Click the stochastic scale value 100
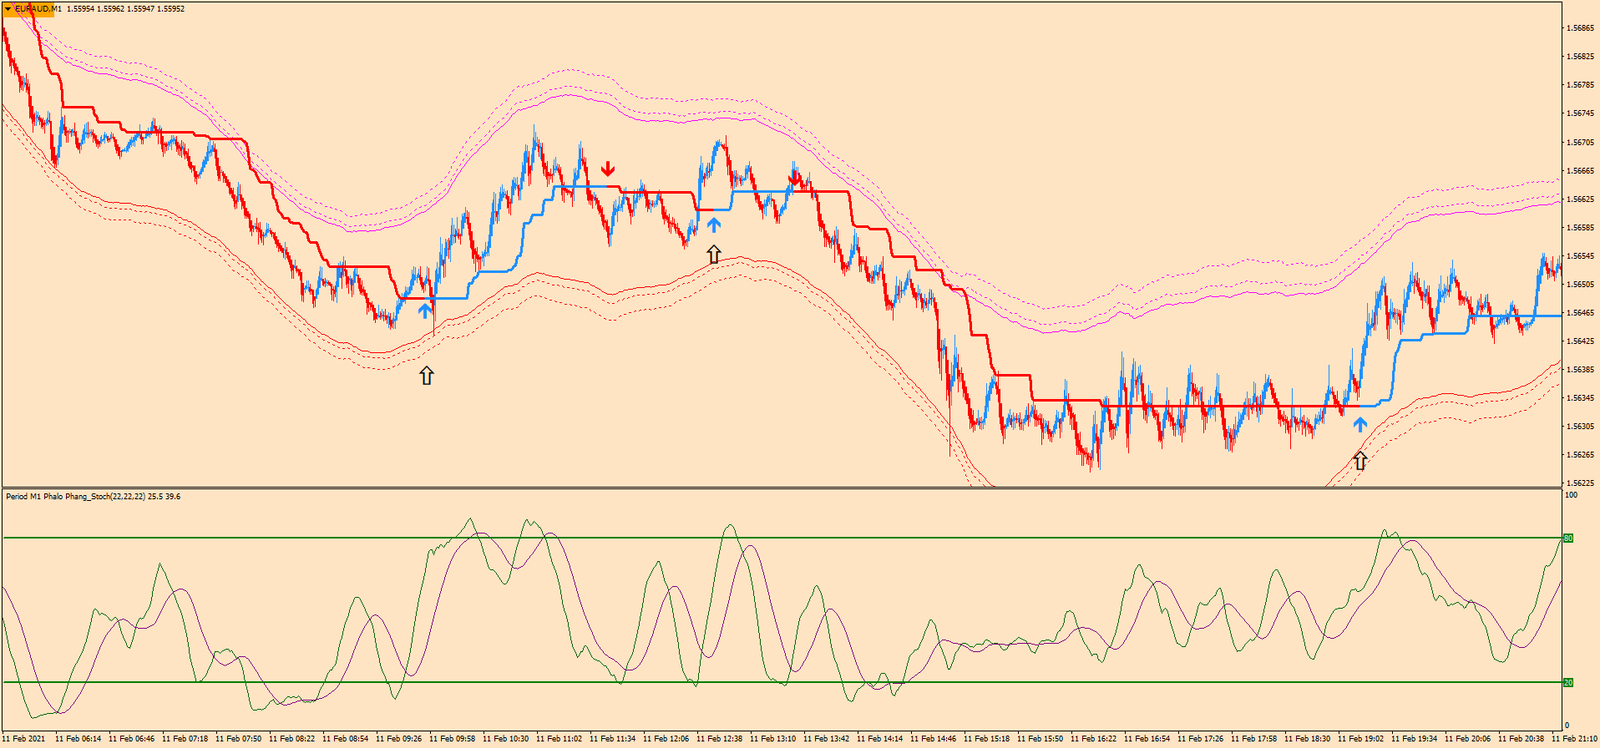 click(1571, 495)
